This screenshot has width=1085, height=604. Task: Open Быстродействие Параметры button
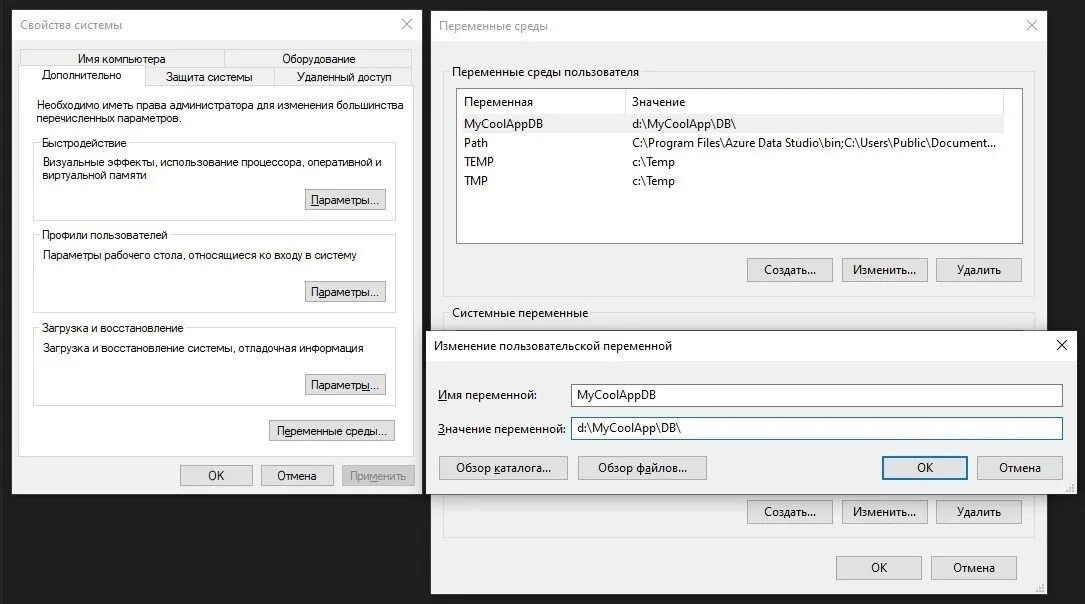pos(345,200)
